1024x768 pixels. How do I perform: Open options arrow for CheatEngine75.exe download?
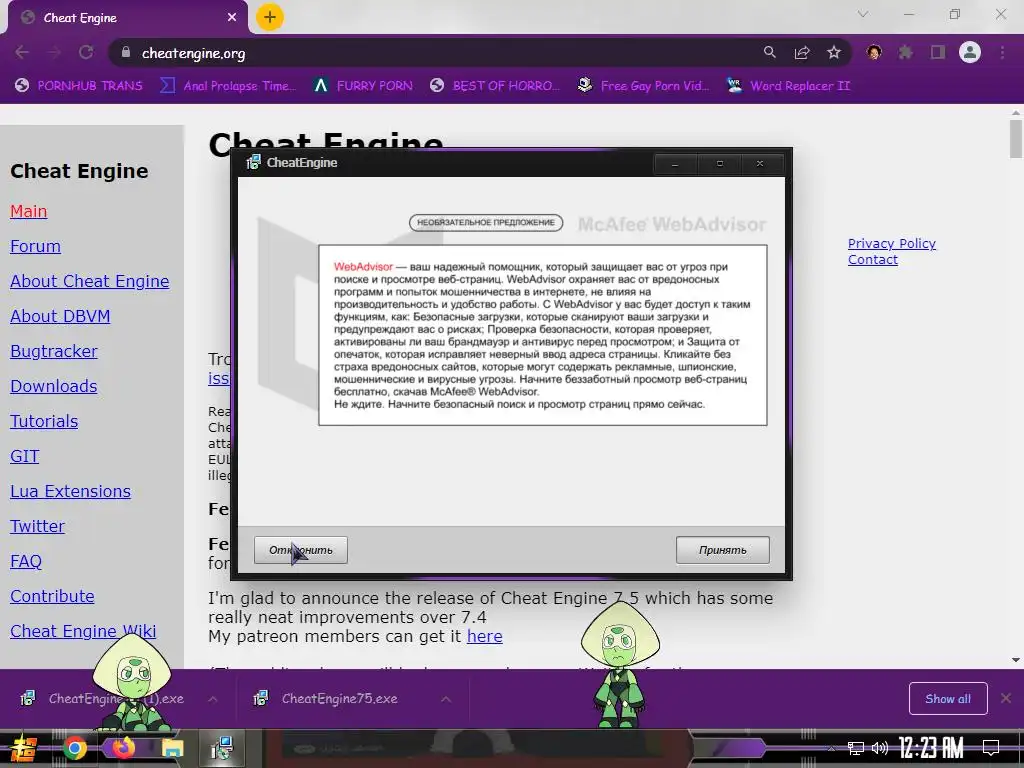pyautogui.click(x=446, y=699)
